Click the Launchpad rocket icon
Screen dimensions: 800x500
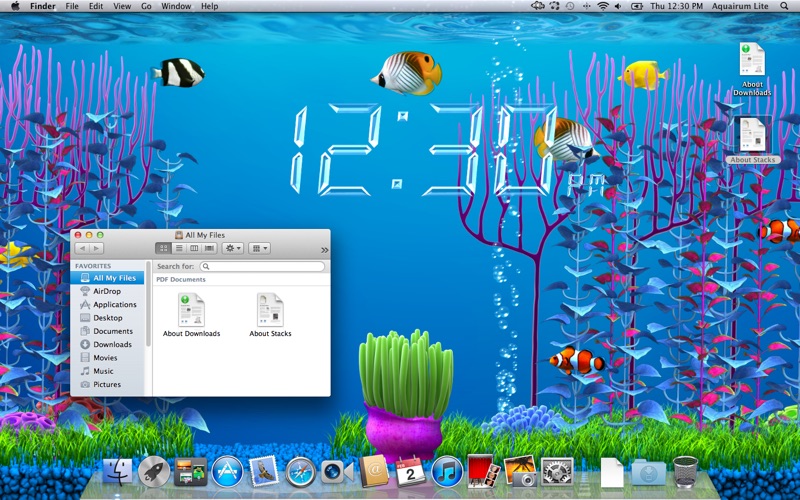(154, 471)
